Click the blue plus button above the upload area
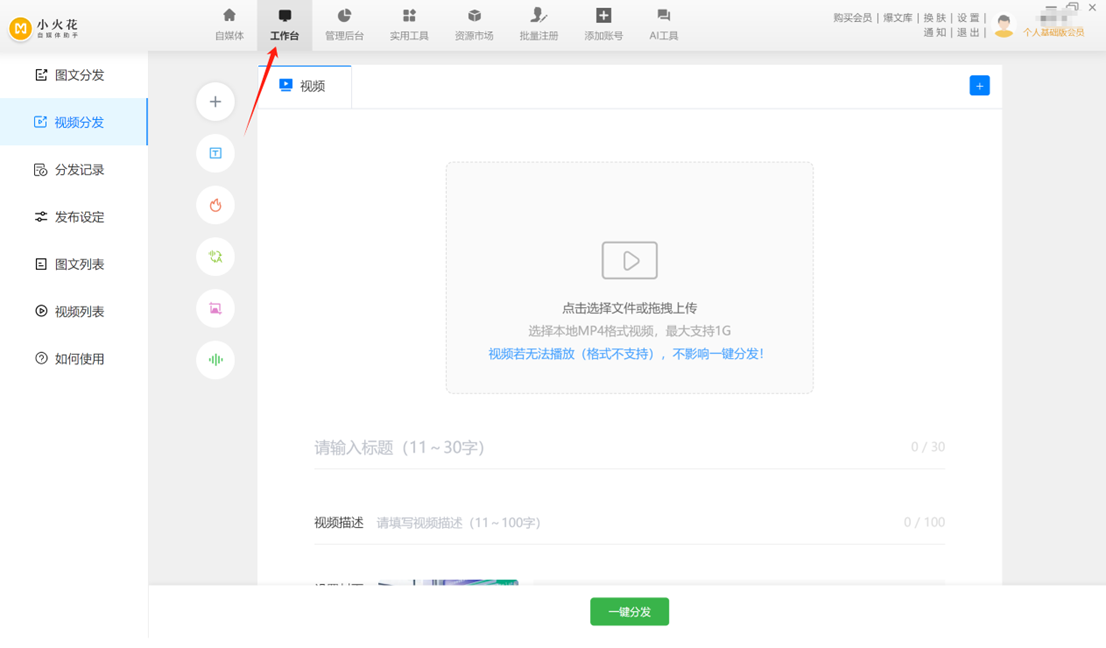Viewport: 1106px width, 648px height. coord(979,85)
